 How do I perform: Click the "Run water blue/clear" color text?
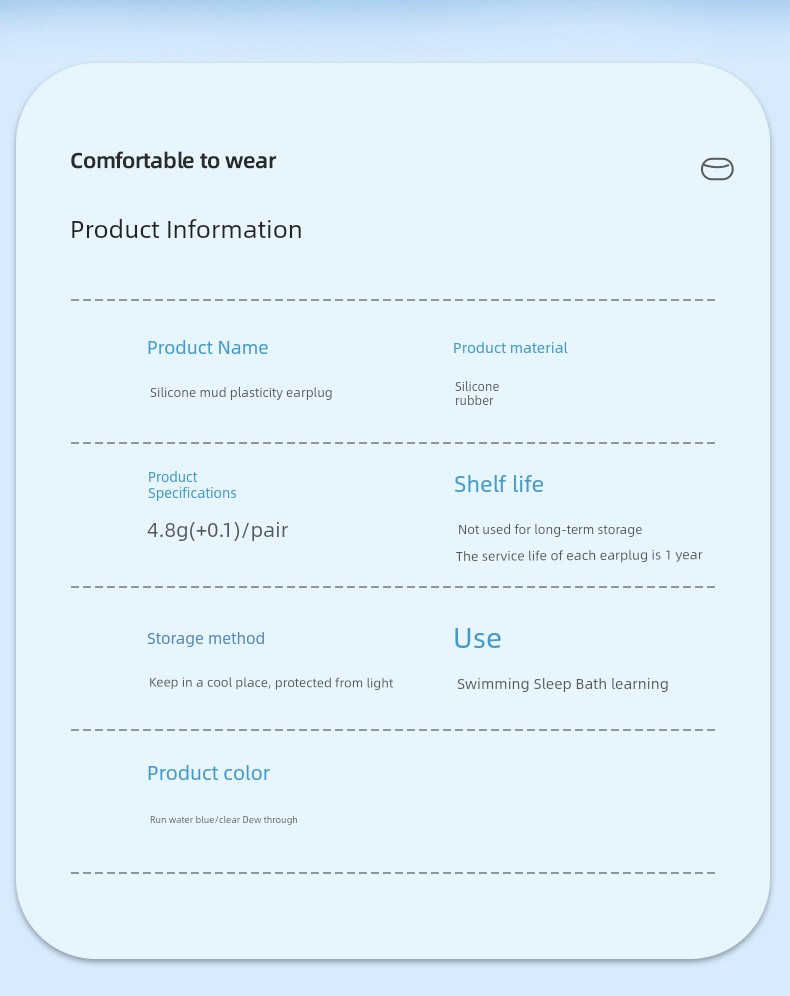pos(224,820)
